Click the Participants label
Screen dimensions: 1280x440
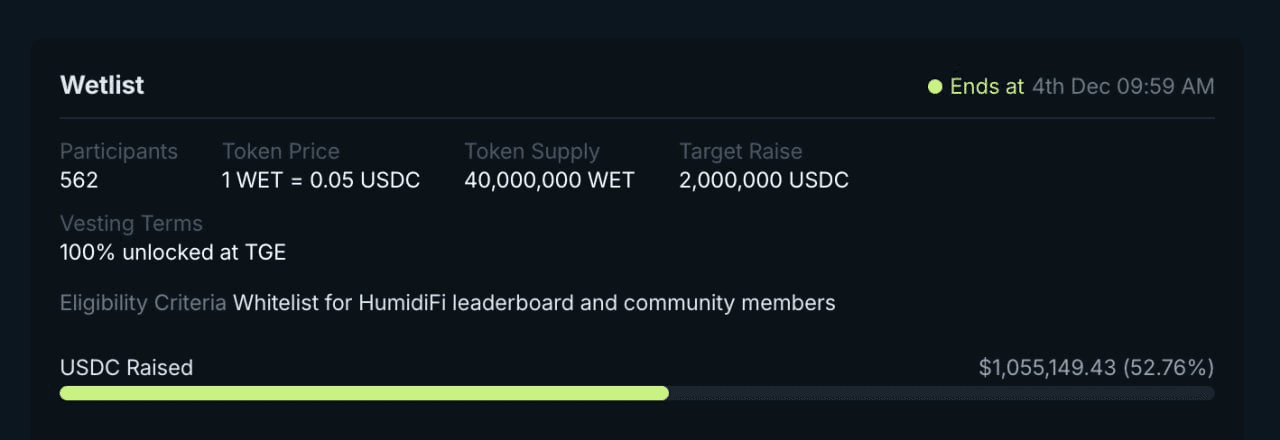pyautogui.click(x=119, y=152)
